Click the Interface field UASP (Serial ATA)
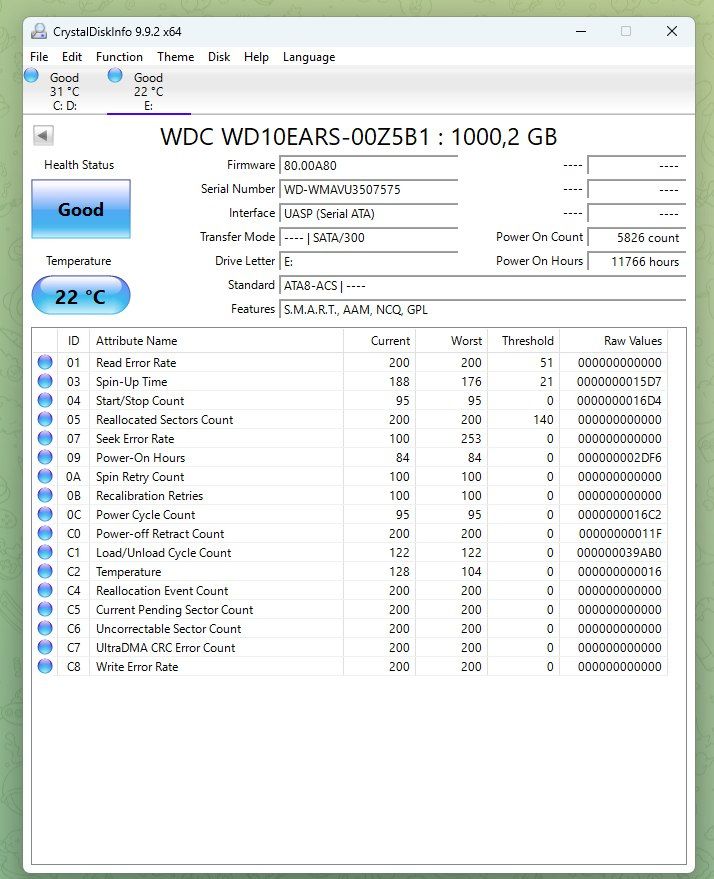This screenshot has height=879, width=714. [x=368, y=214]
